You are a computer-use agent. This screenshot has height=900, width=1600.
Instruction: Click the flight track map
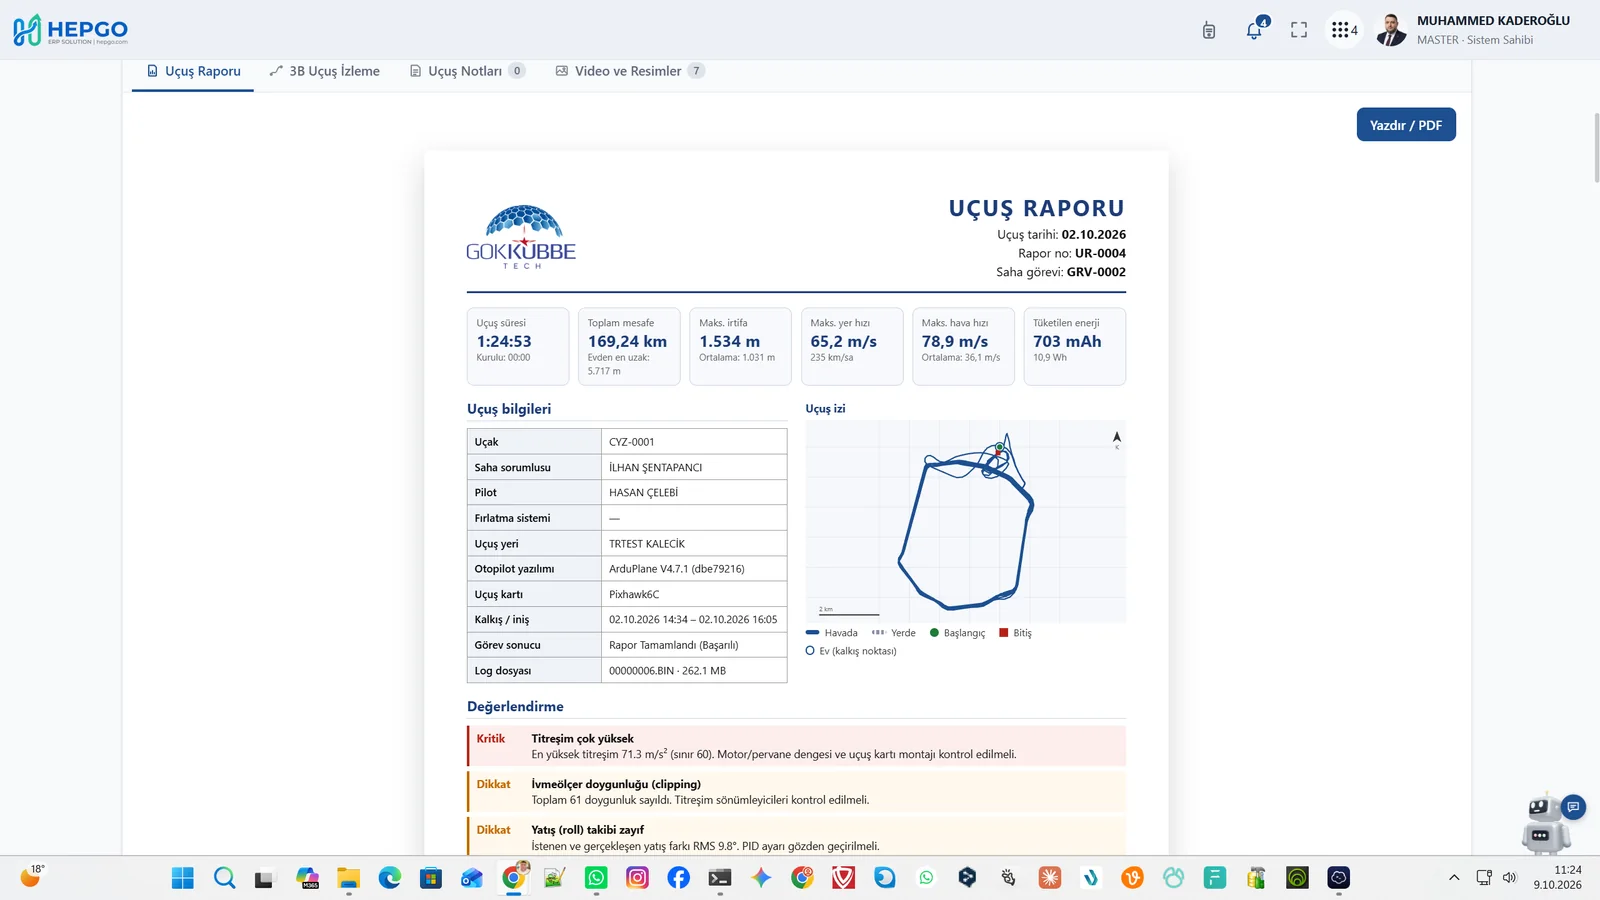click(x=965, y=521)
